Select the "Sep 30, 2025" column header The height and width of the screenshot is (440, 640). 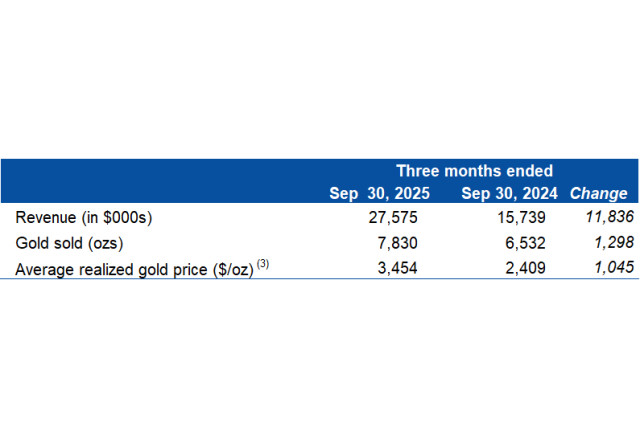point(380,194)
